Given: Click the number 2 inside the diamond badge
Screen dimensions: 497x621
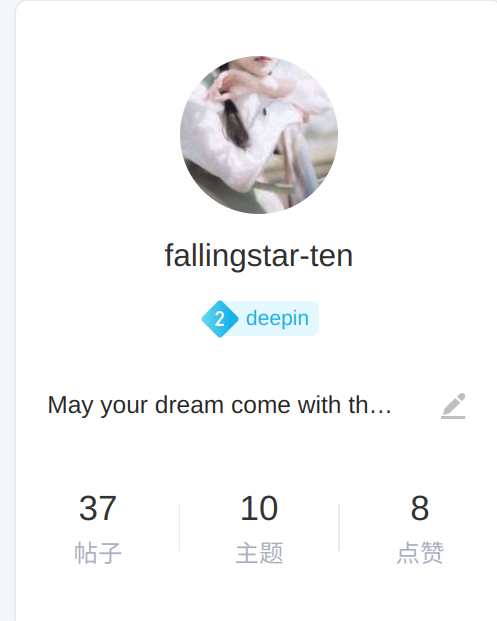Looking at the screenshot, I should tap(220, 319).
